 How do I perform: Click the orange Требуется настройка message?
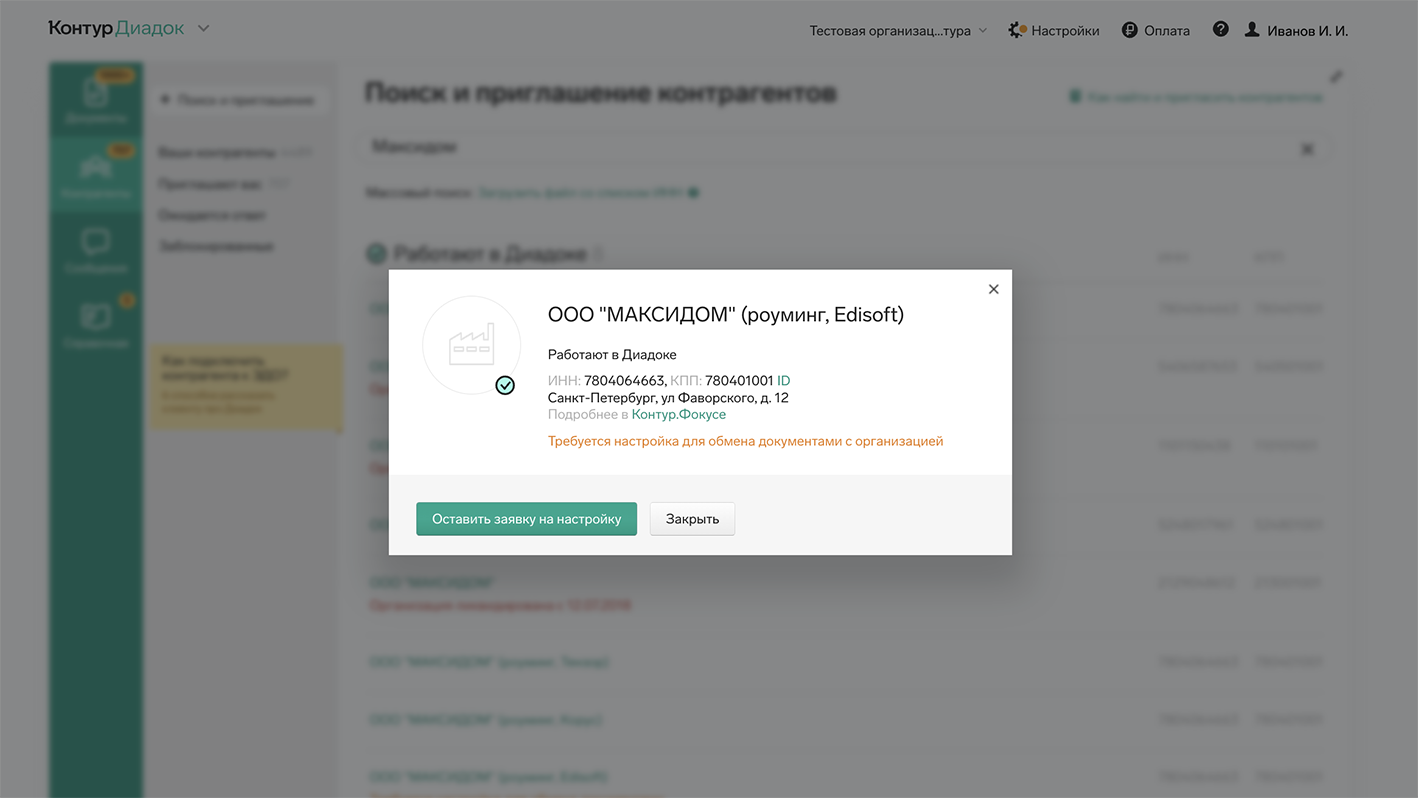(745, 441)
